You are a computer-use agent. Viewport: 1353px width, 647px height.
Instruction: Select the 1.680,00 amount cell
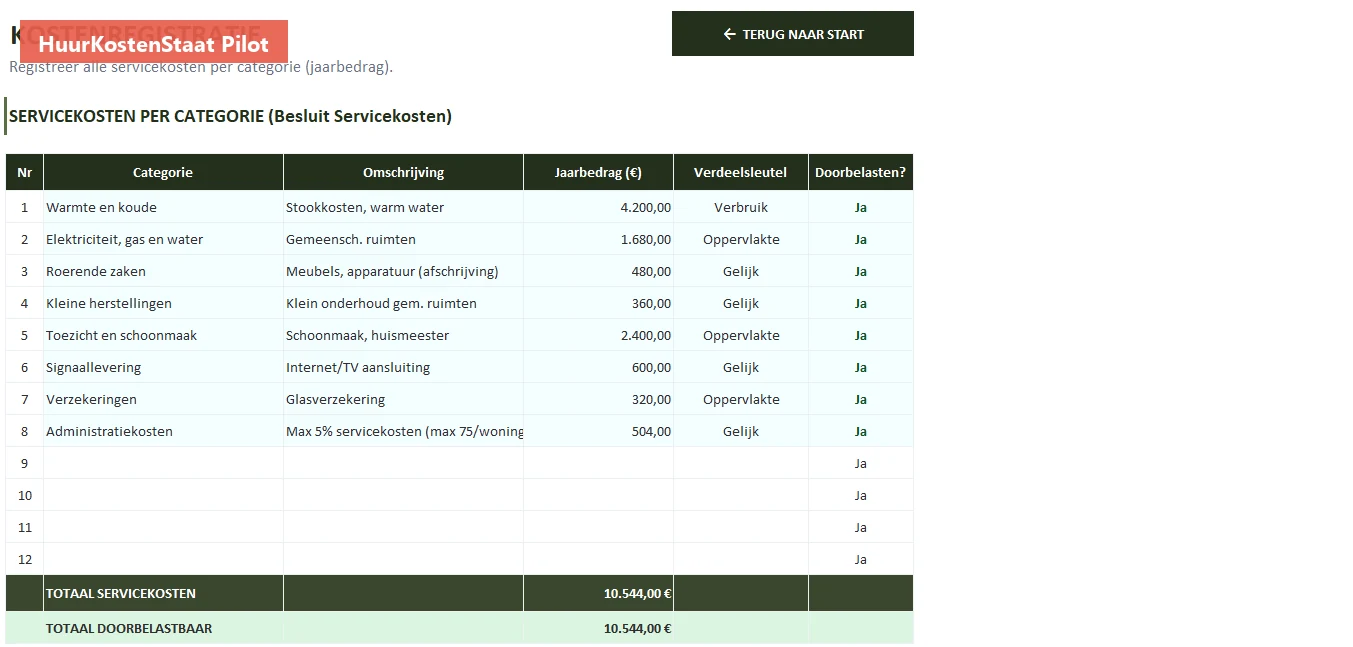click(x=598, y=239)
